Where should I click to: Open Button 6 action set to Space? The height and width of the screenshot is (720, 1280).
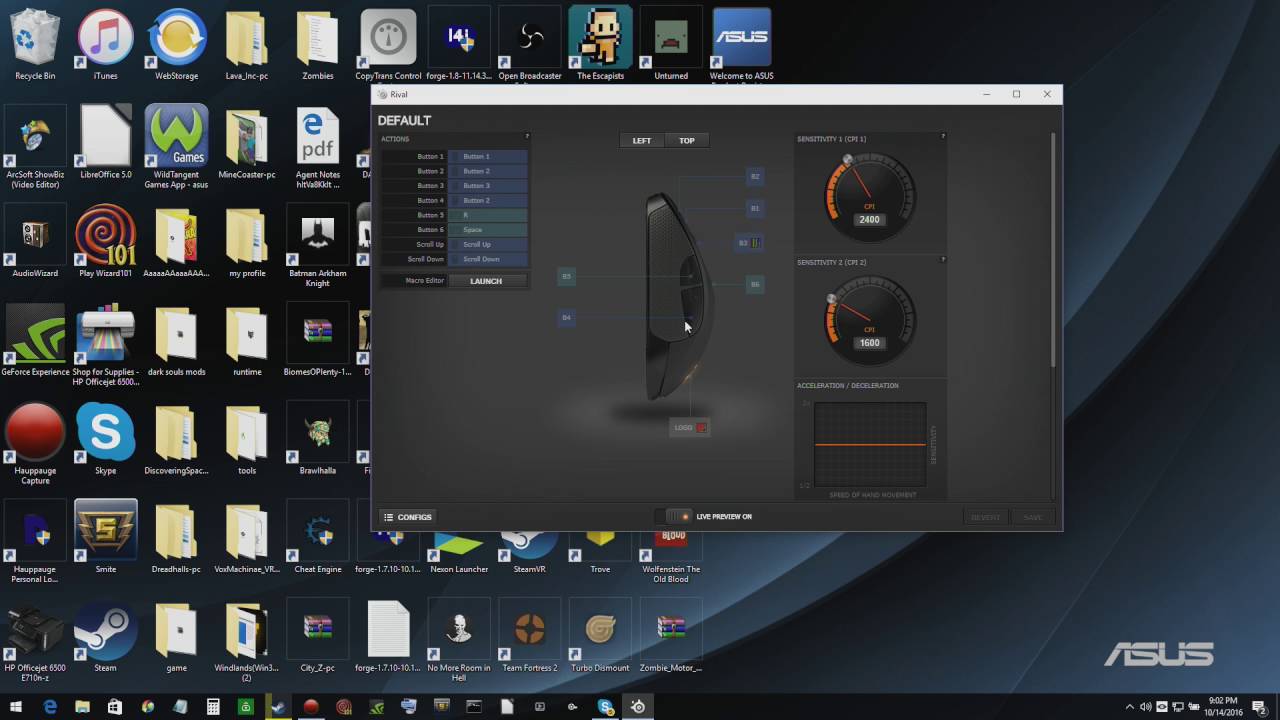coord(488,230)
